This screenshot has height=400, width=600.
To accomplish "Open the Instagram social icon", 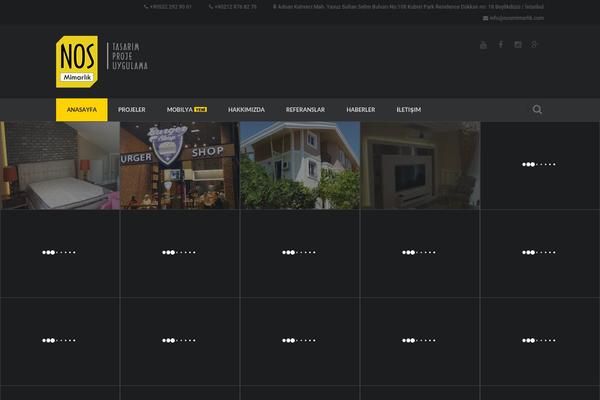I will [518, 44].
